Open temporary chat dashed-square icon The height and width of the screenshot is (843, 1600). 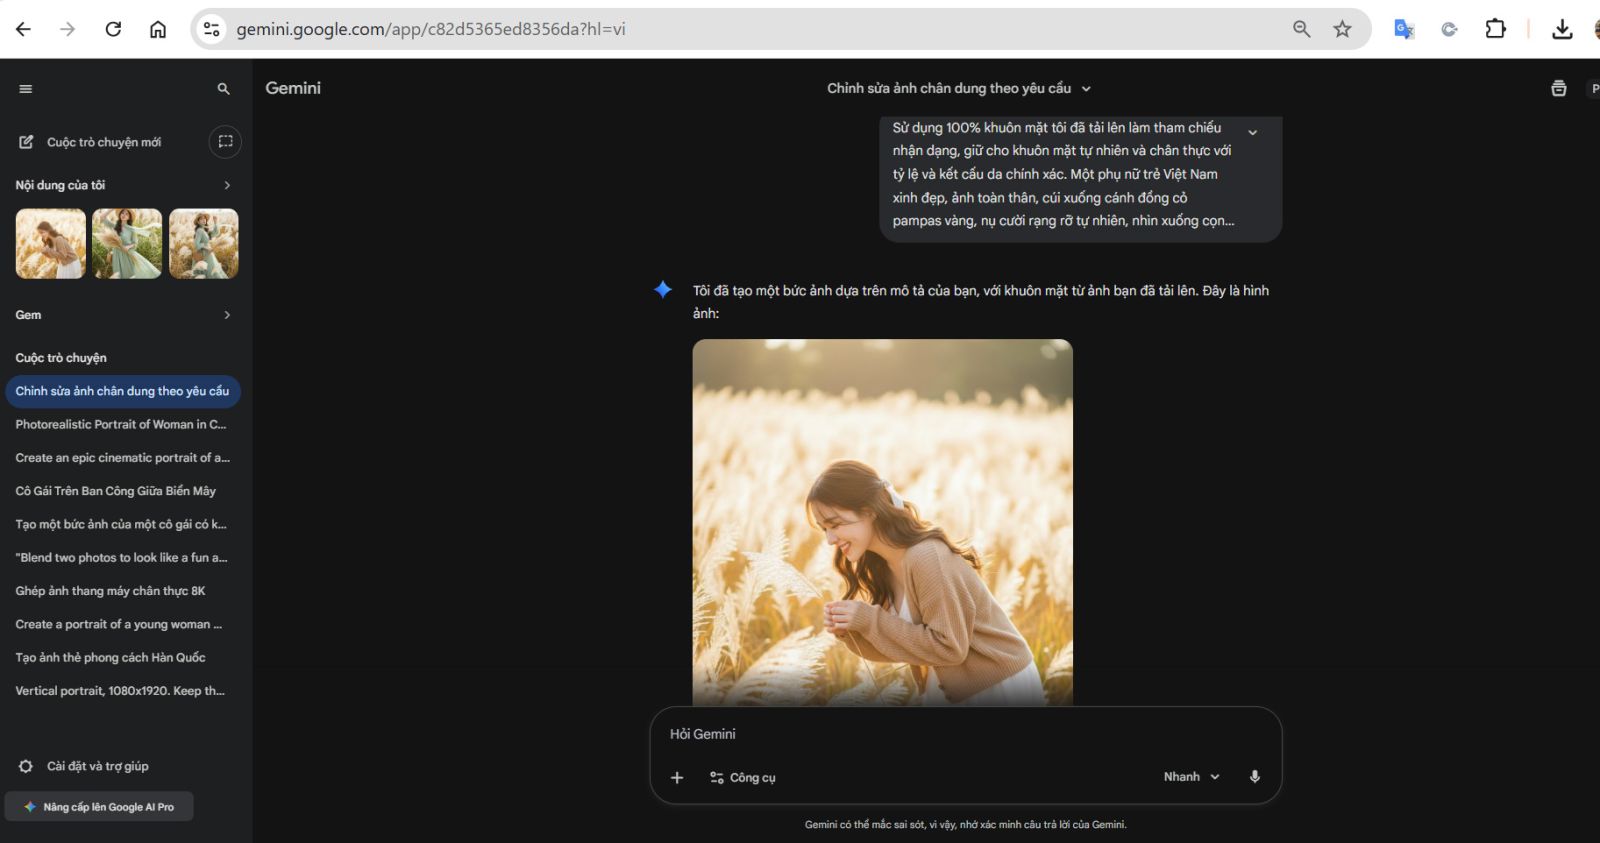[x=225, y=142]
